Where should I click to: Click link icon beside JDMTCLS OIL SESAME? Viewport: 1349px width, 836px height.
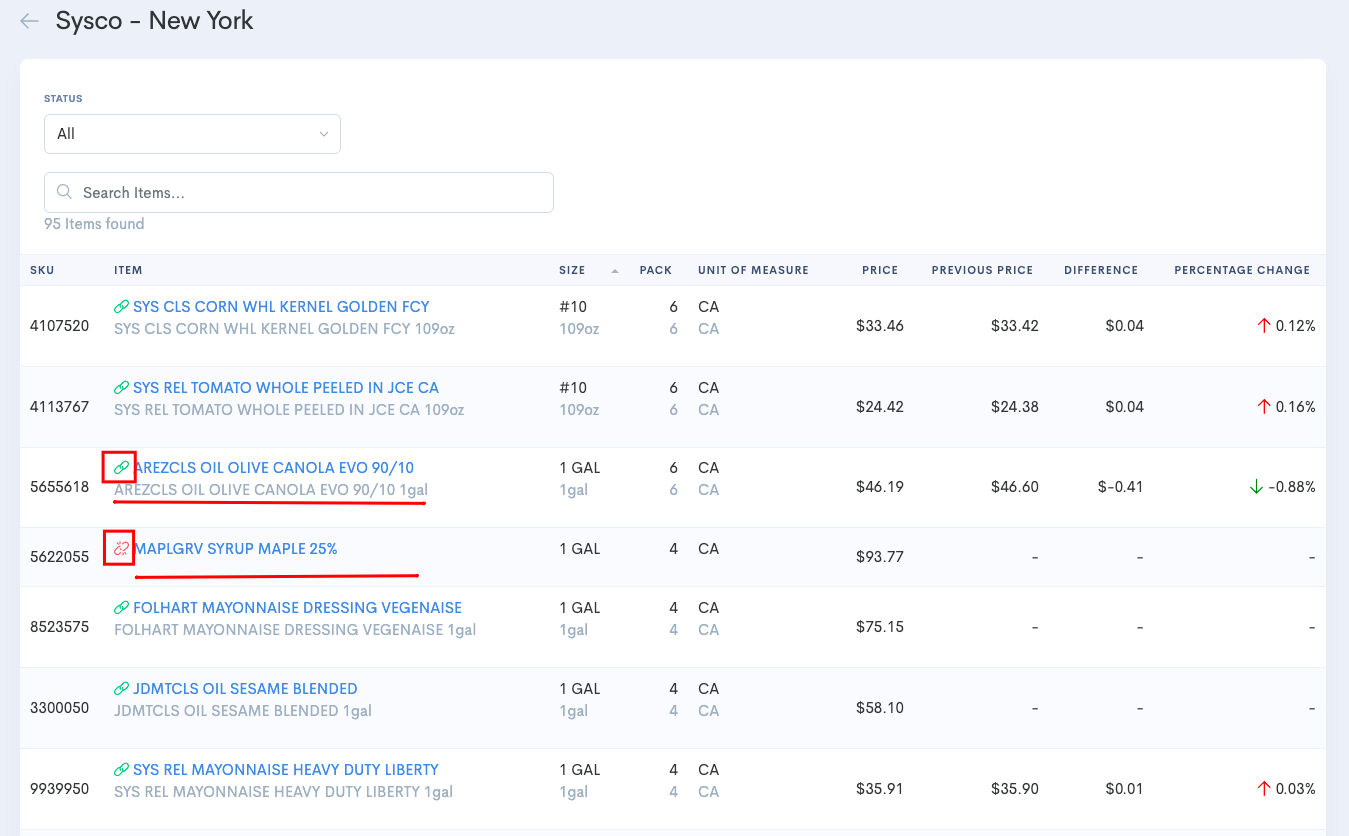(121, 689)
